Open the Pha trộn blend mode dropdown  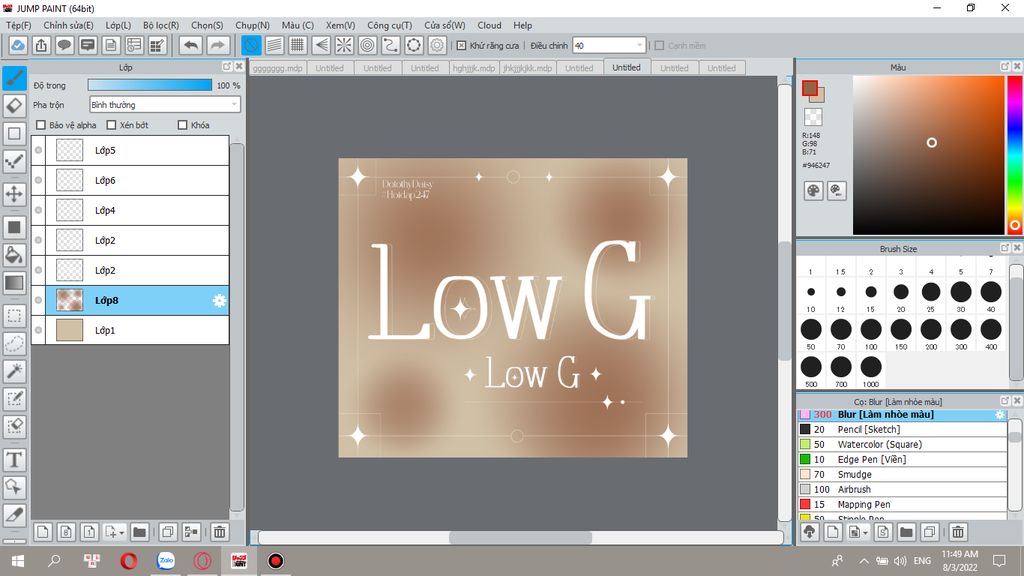(x=164, y=104)
